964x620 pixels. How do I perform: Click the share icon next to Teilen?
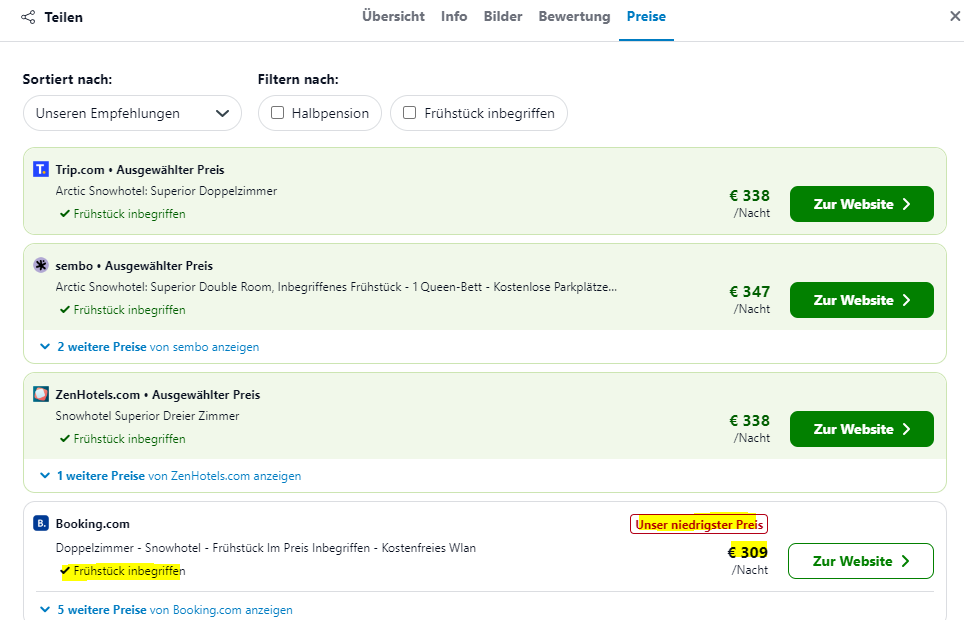(28, 17)
